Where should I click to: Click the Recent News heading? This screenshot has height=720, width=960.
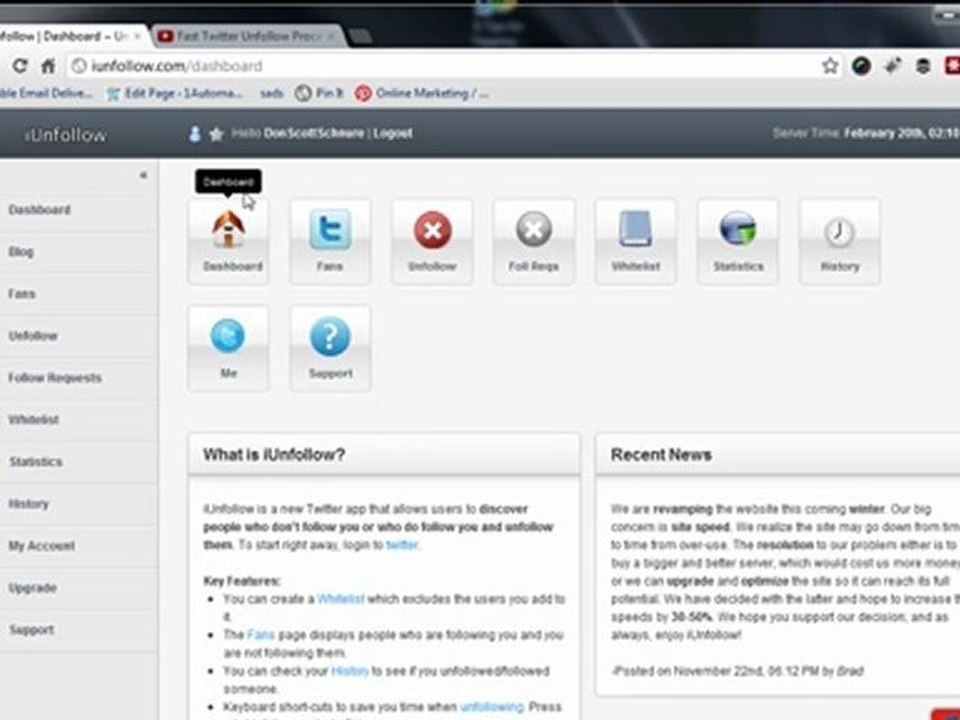click(661, 455)
